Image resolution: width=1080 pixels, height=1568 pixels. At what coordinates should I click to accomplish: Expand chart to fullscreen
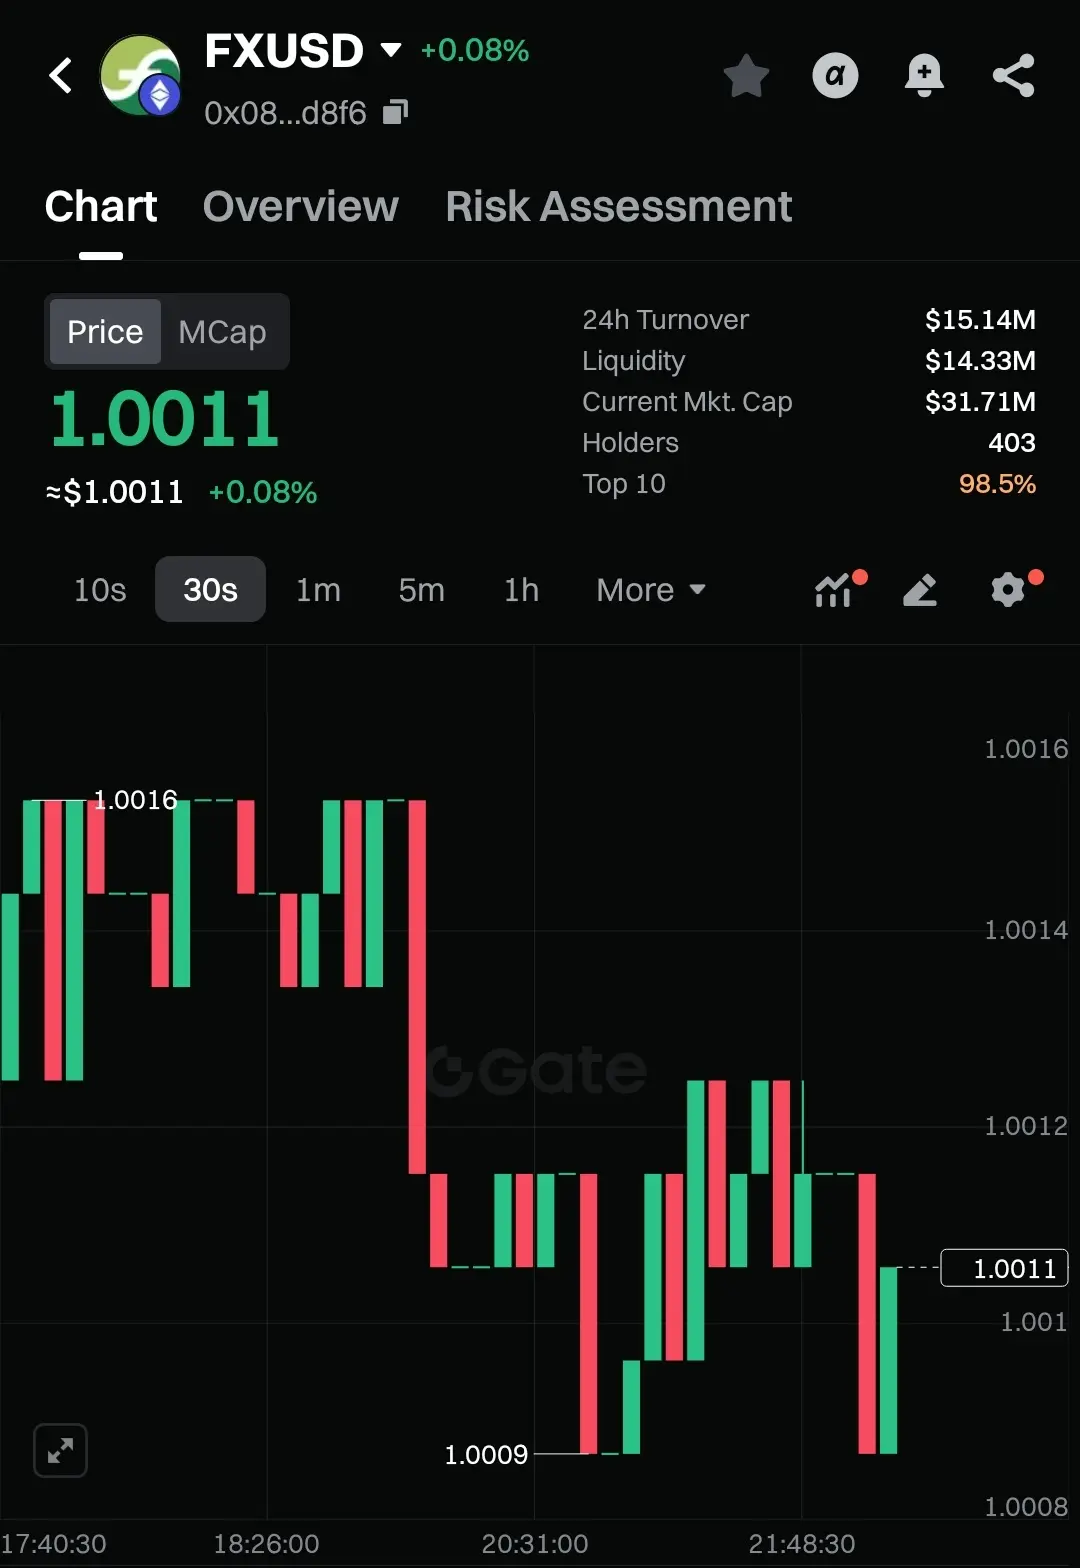point(60,1450)
